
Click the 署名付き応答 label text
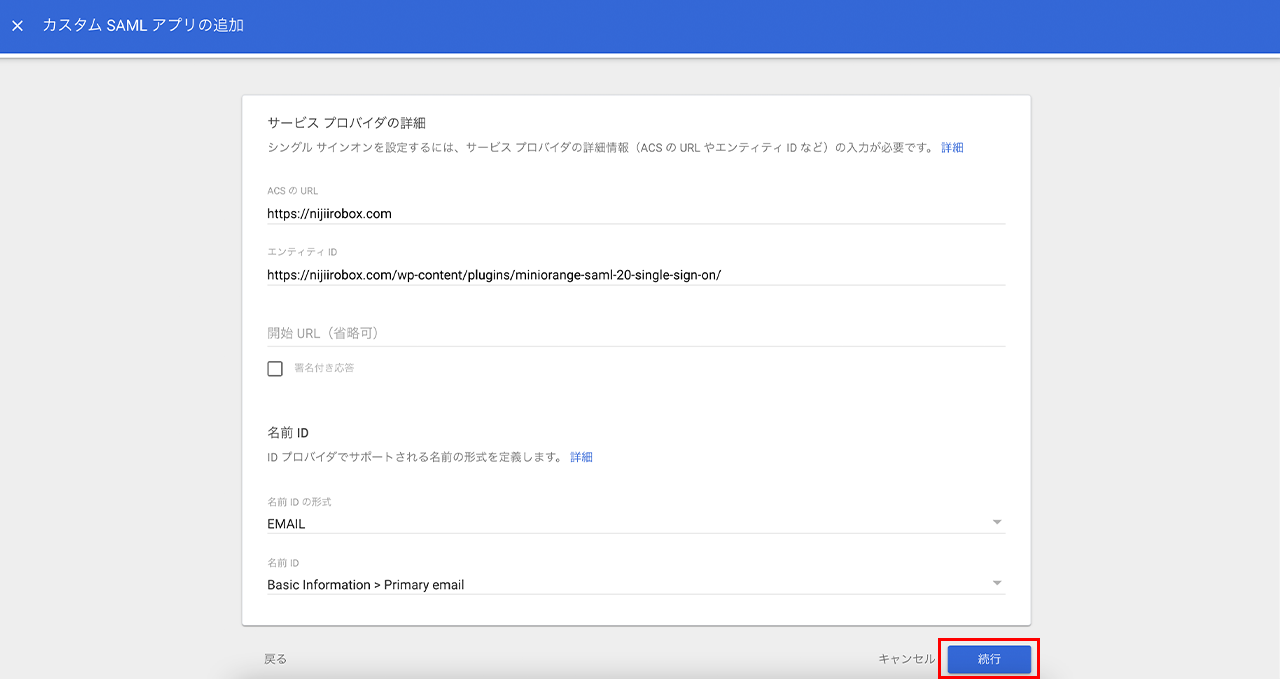(x=324, y=368)
